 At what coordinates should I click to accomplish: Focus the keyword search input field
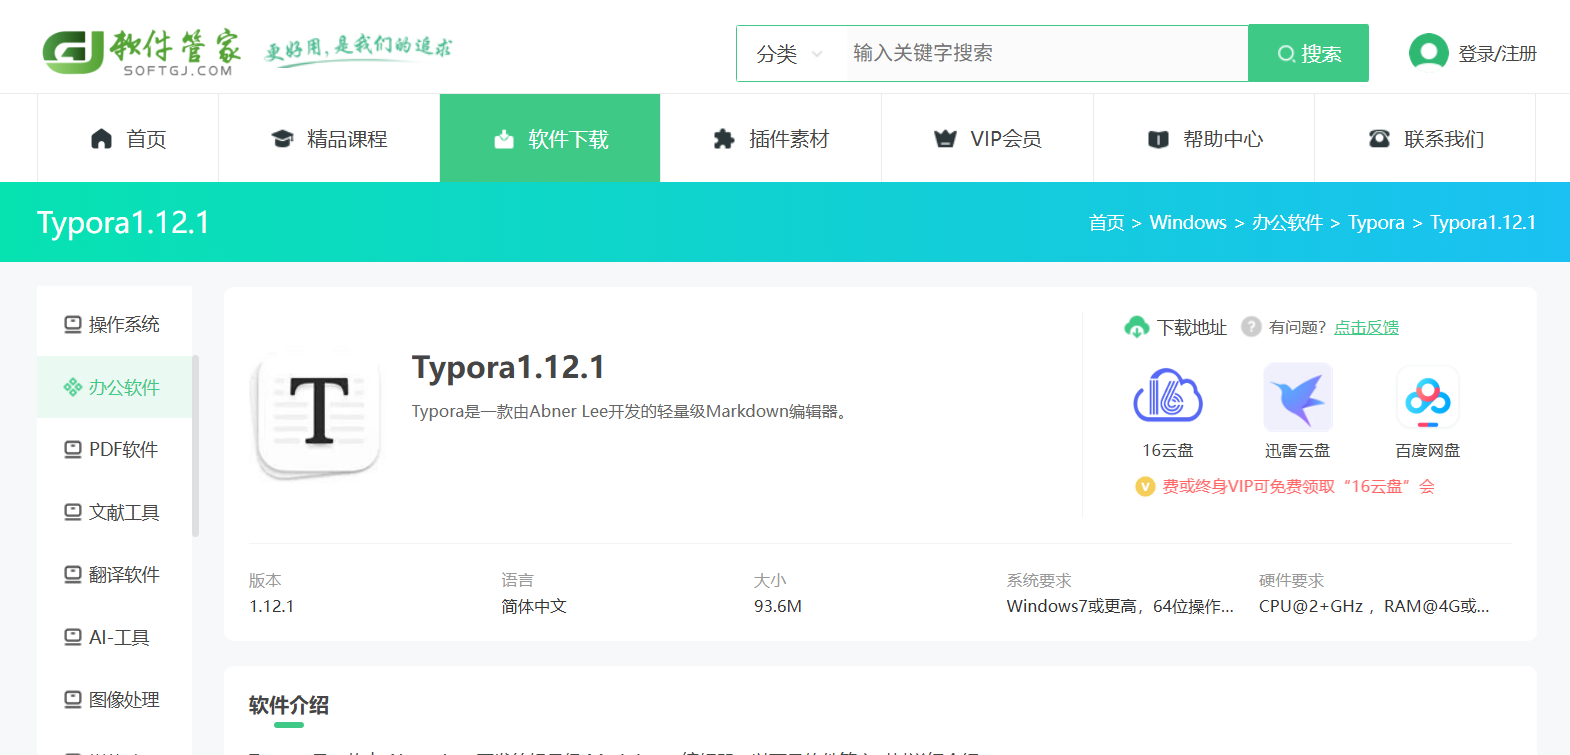(x=1047, y=53)
